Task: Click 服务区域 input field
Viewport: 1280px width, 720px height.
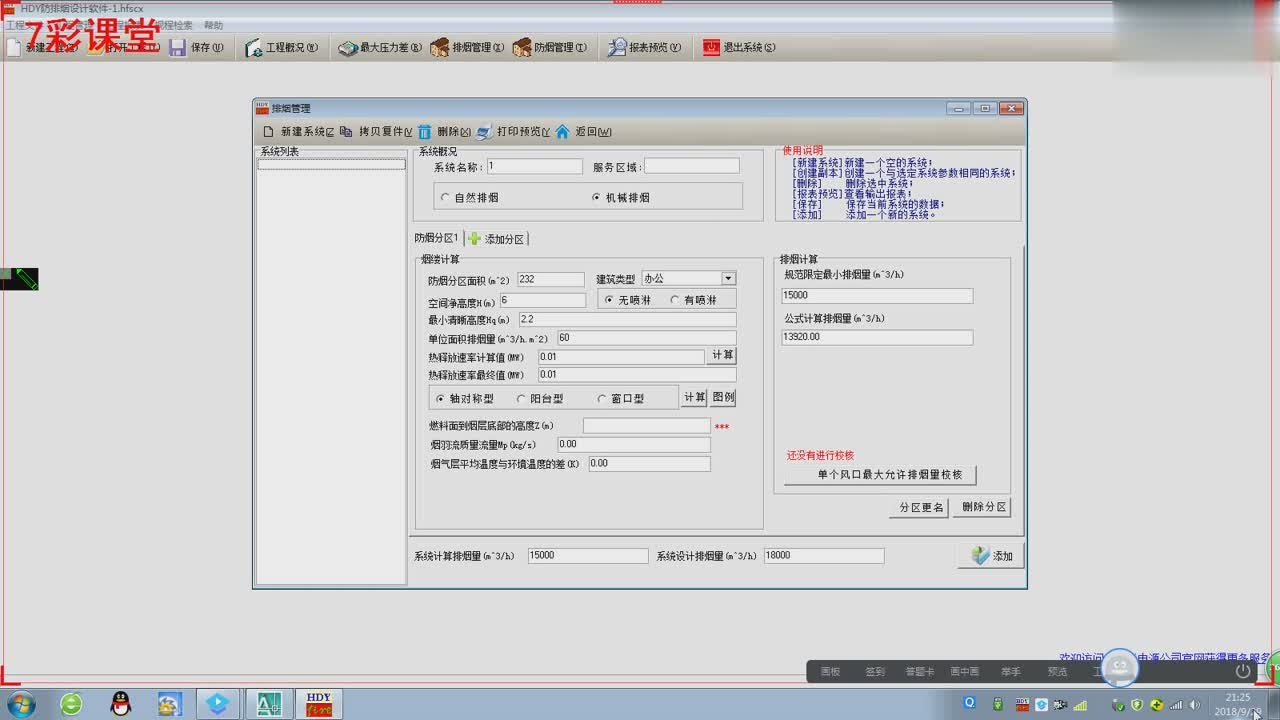Action: 692,167
